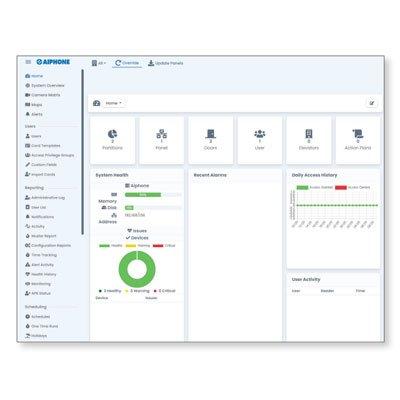Click the Time column header

pyautogui.click(x=360, y=291)
